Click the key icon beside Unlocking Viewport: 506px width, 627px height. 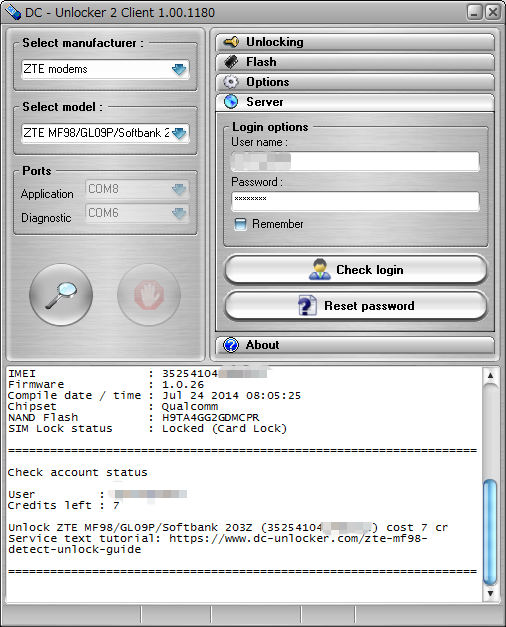231,42
